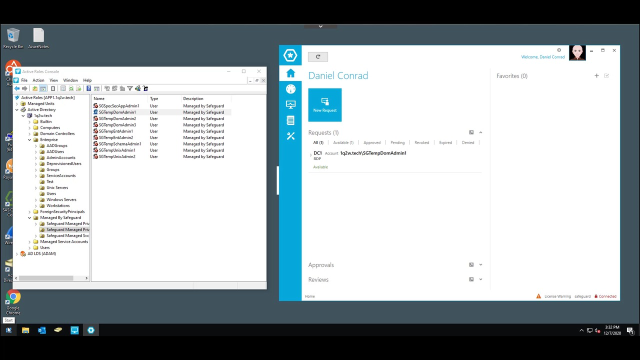Open the Home view in Safeguard sidebar
The width and height of the screenshot is (640, 360).
pyautogui.click(x=291, y=73)
